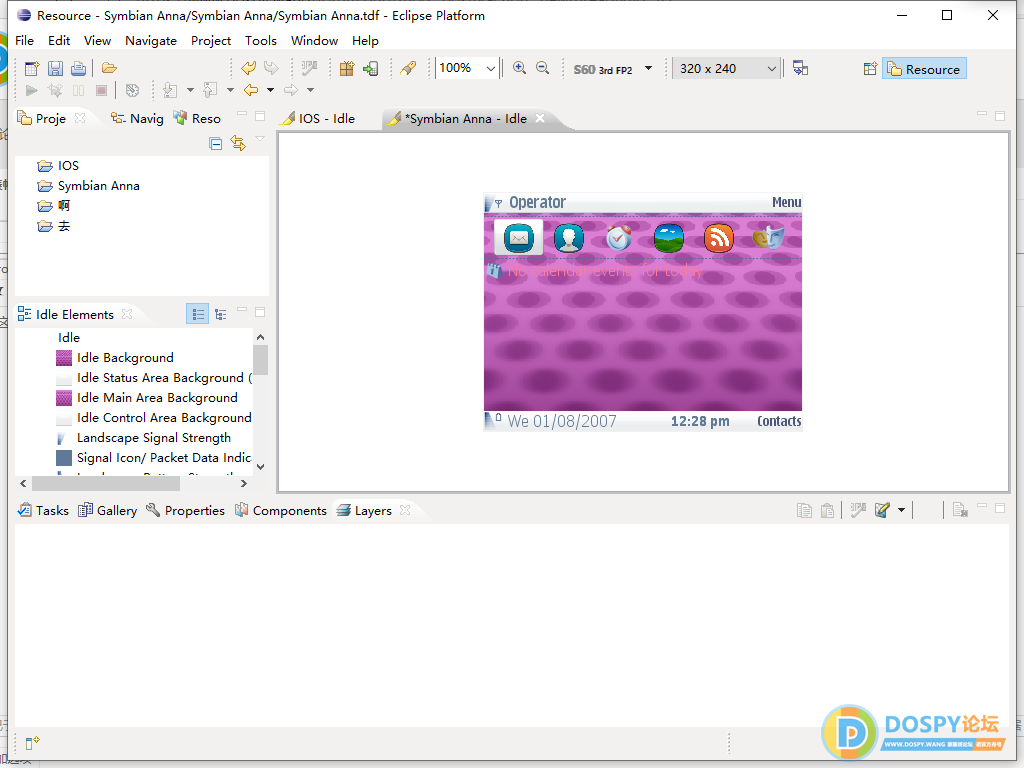Open the Project menu

pyautogui.click(x=211, y=40)
